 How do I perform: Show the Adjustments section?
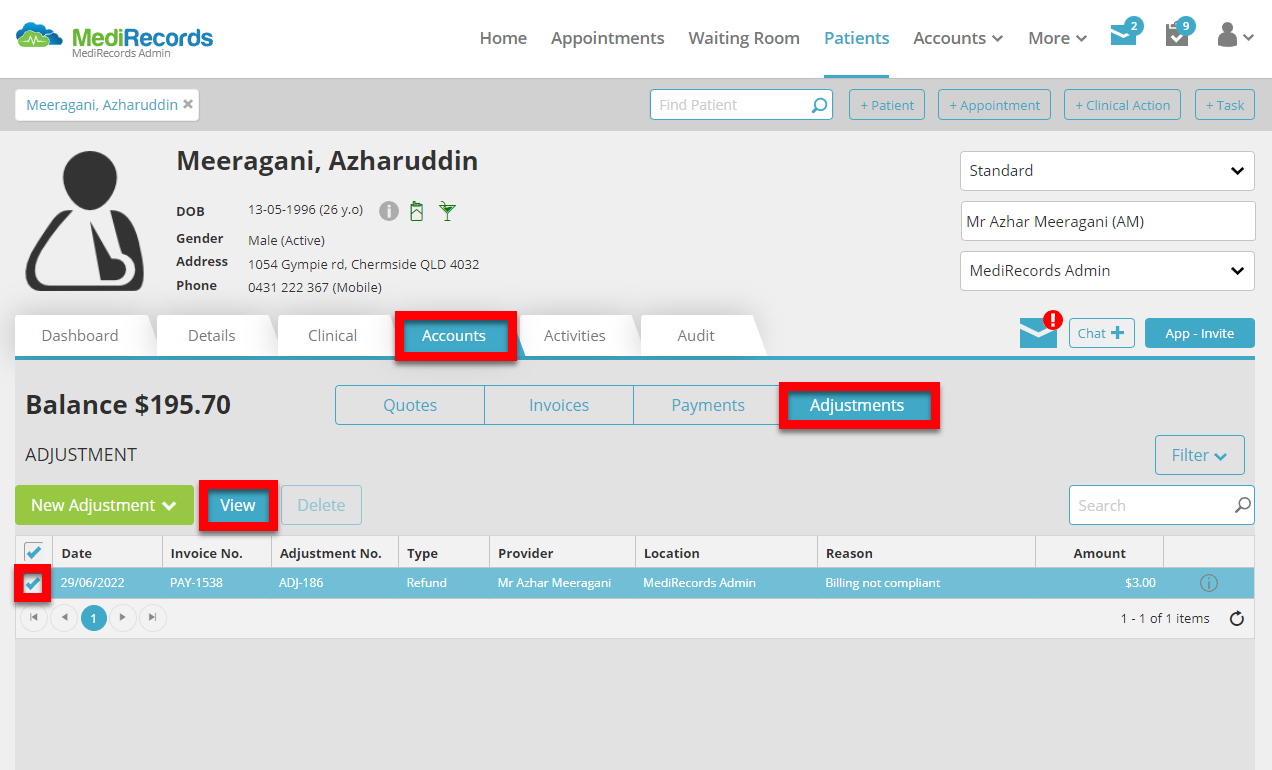tap(857, 405)
